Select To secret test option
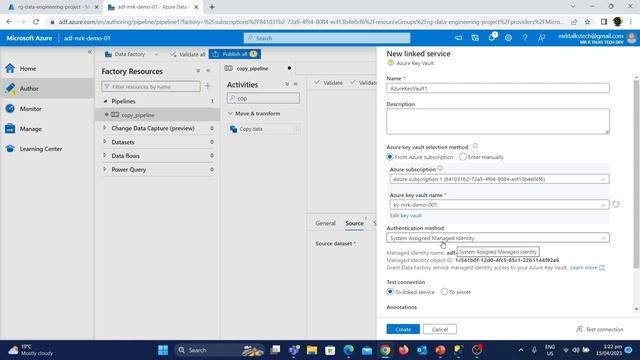The image size is (640, 360). pos(444,292)
